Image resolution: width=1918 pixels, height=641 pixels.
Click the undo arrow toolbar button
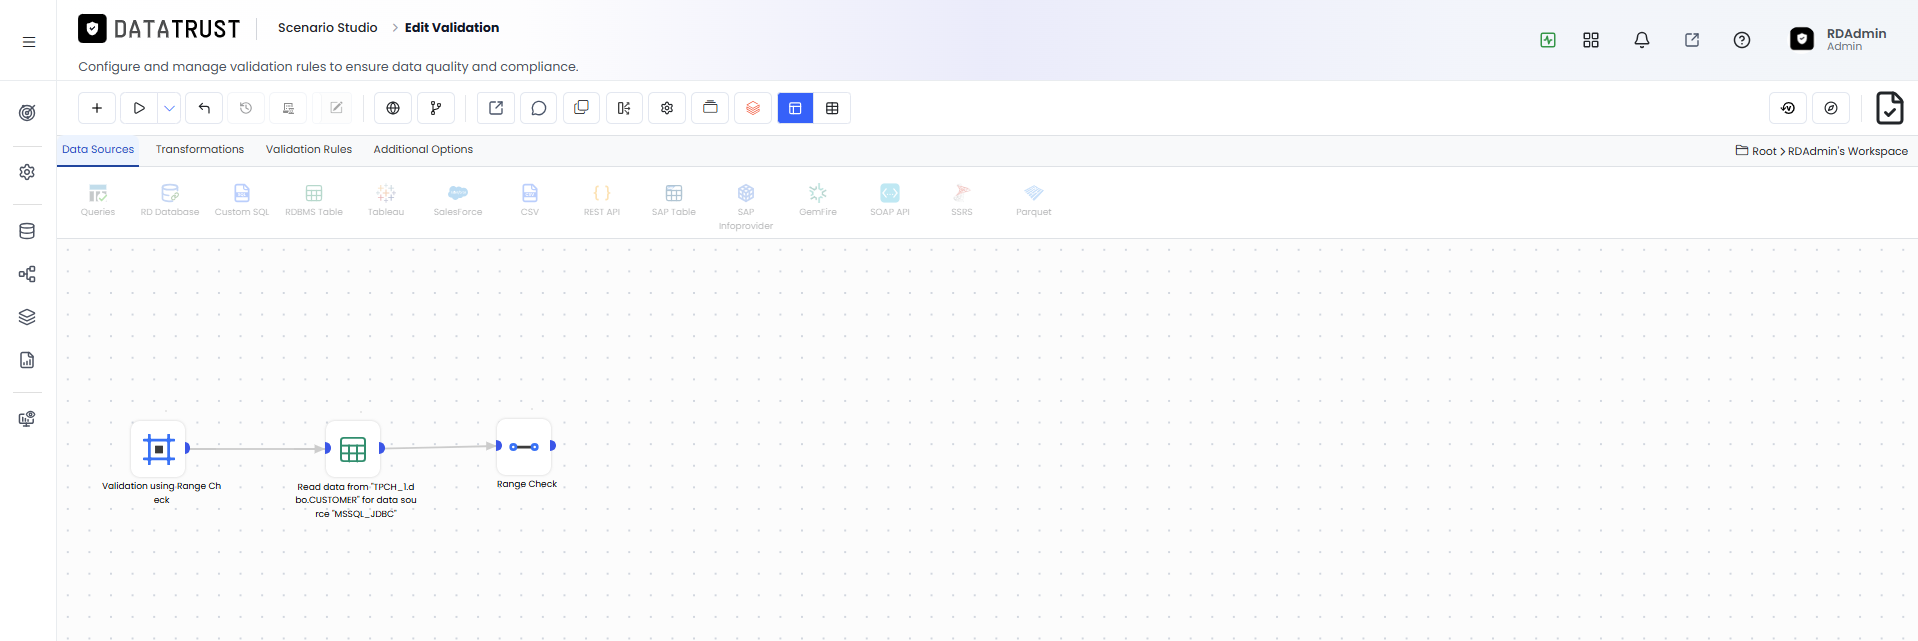204,108
